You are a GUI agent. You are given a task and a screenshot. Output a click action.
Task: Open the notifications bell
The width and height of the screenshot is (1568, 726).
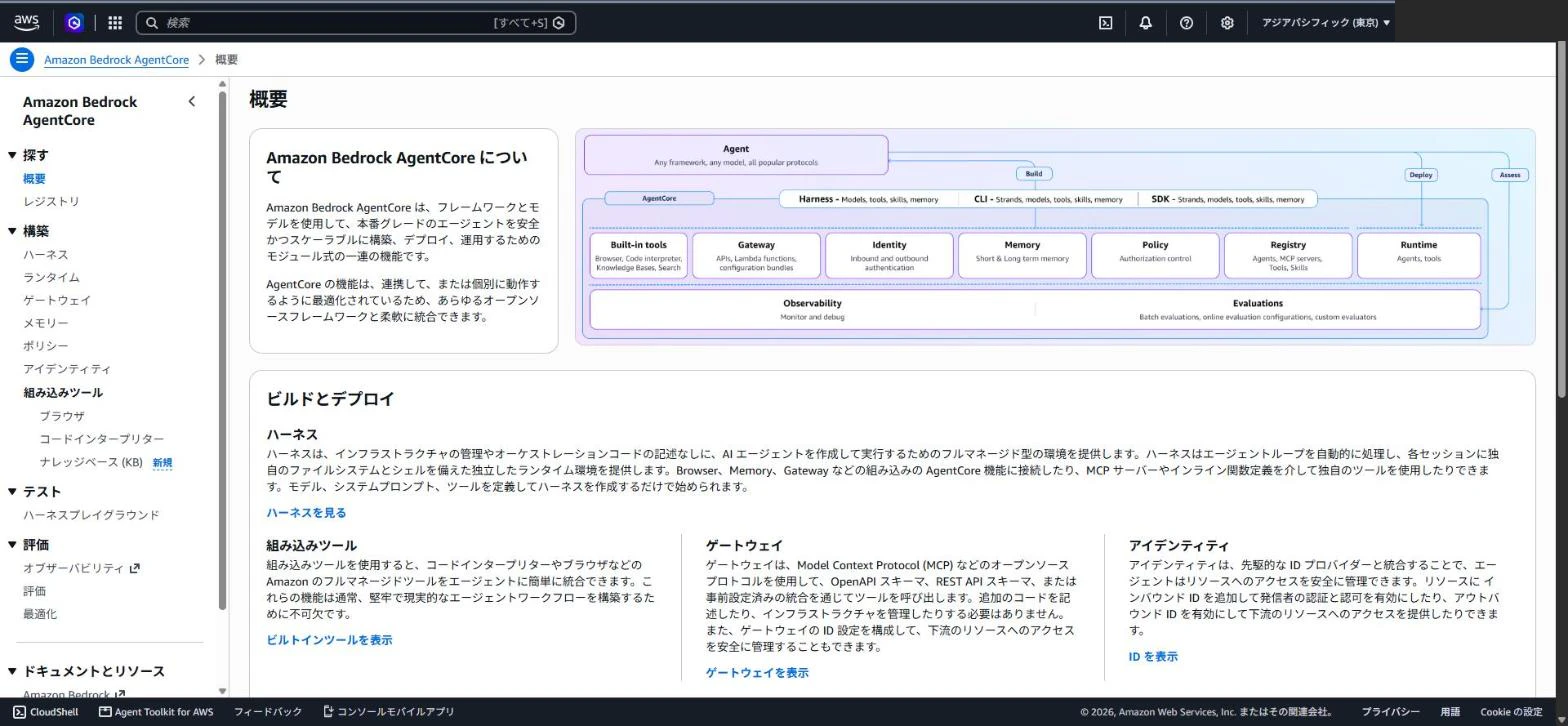[x=1146, y=22]
